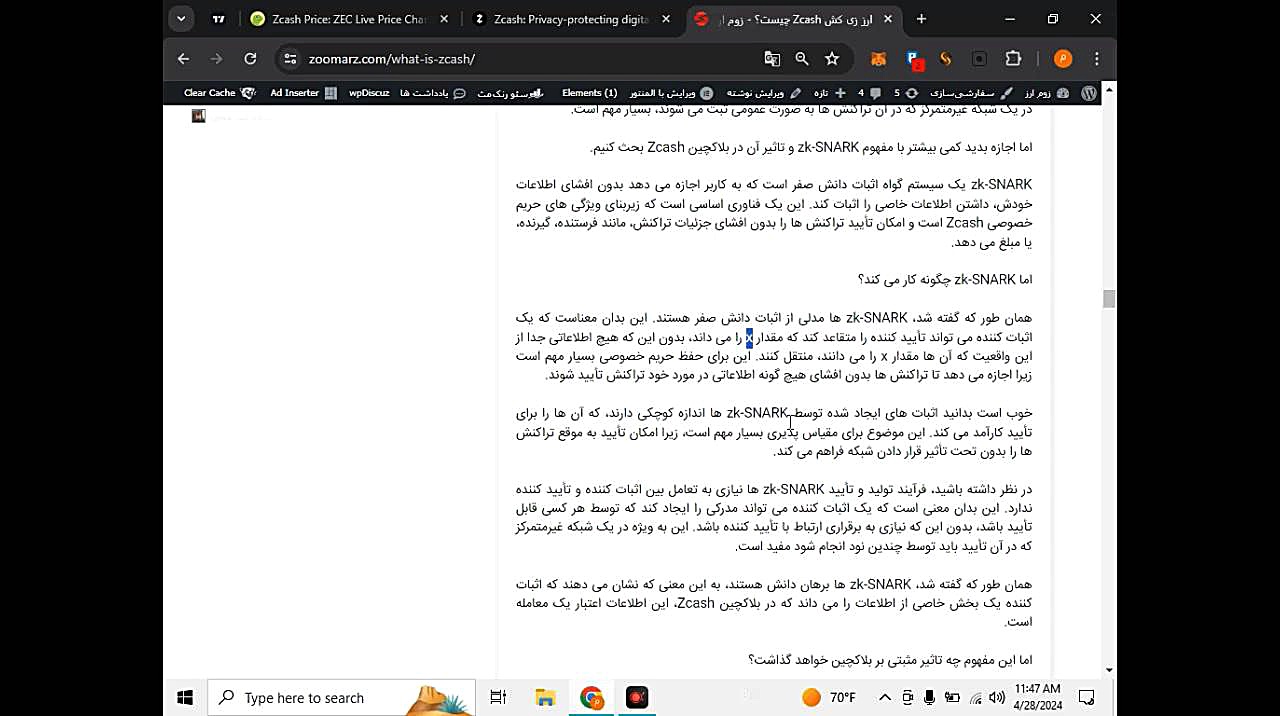Viewport: 1280px width, 716px height.
Task: Go back to the previous page
Action: tap(183, 59)
